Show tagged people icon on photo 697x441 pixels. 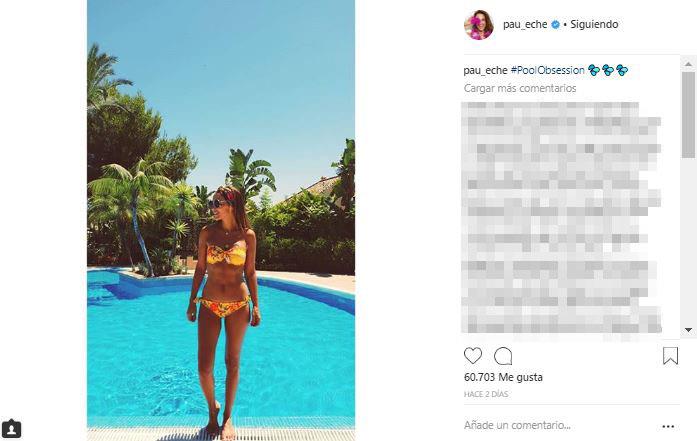pos(12,429)
